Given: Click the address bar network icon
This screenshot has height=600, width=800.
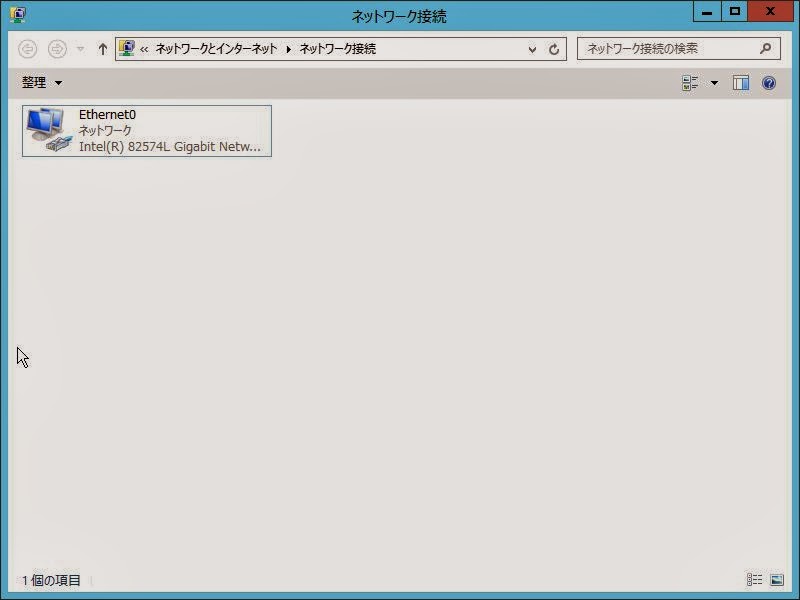Looking at the screenshot, I should pos(127,48).
